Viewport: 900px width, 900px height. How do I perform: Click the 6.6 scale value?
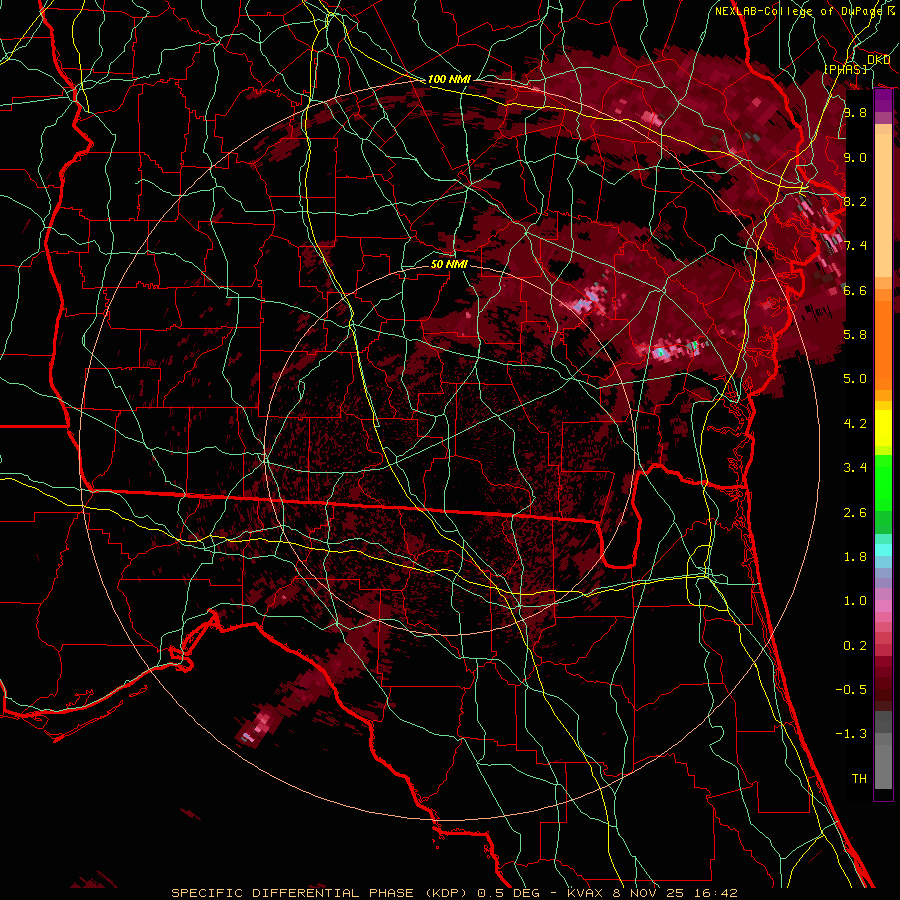(x=855, y=290)
